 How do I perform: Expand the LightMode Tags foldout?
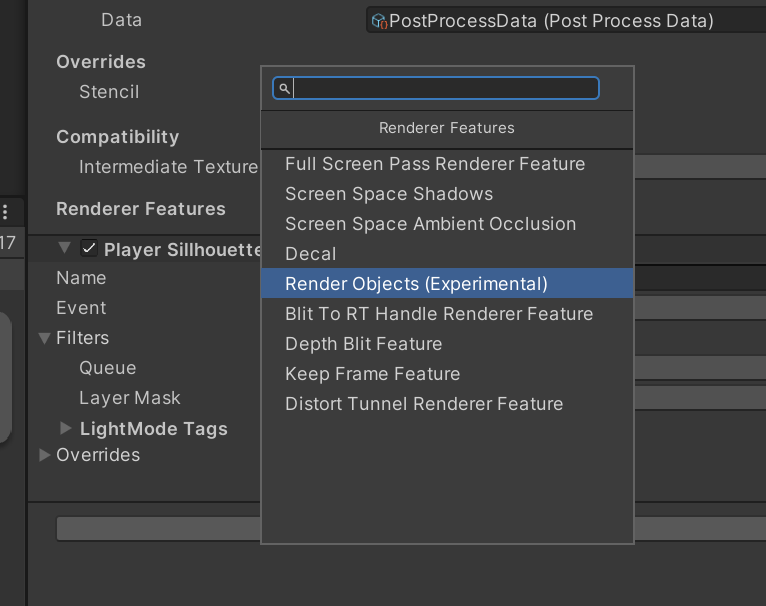(66, 428)
